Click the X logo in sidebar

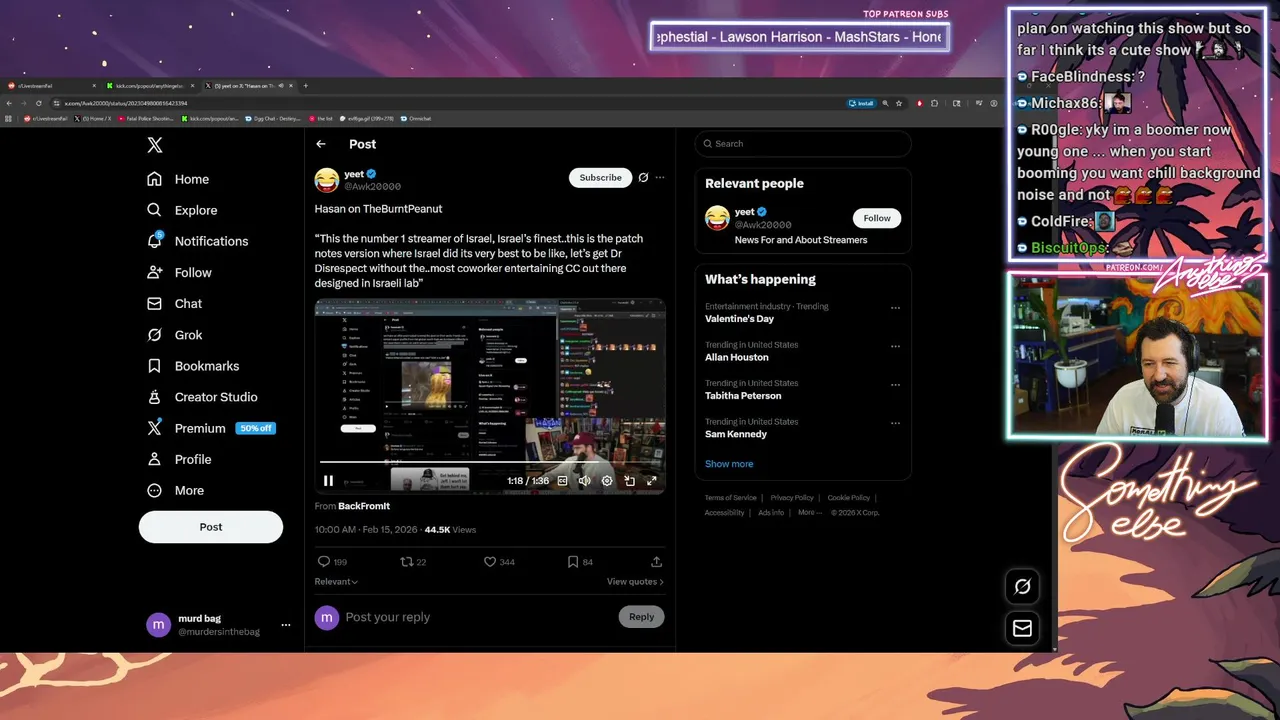155,145
